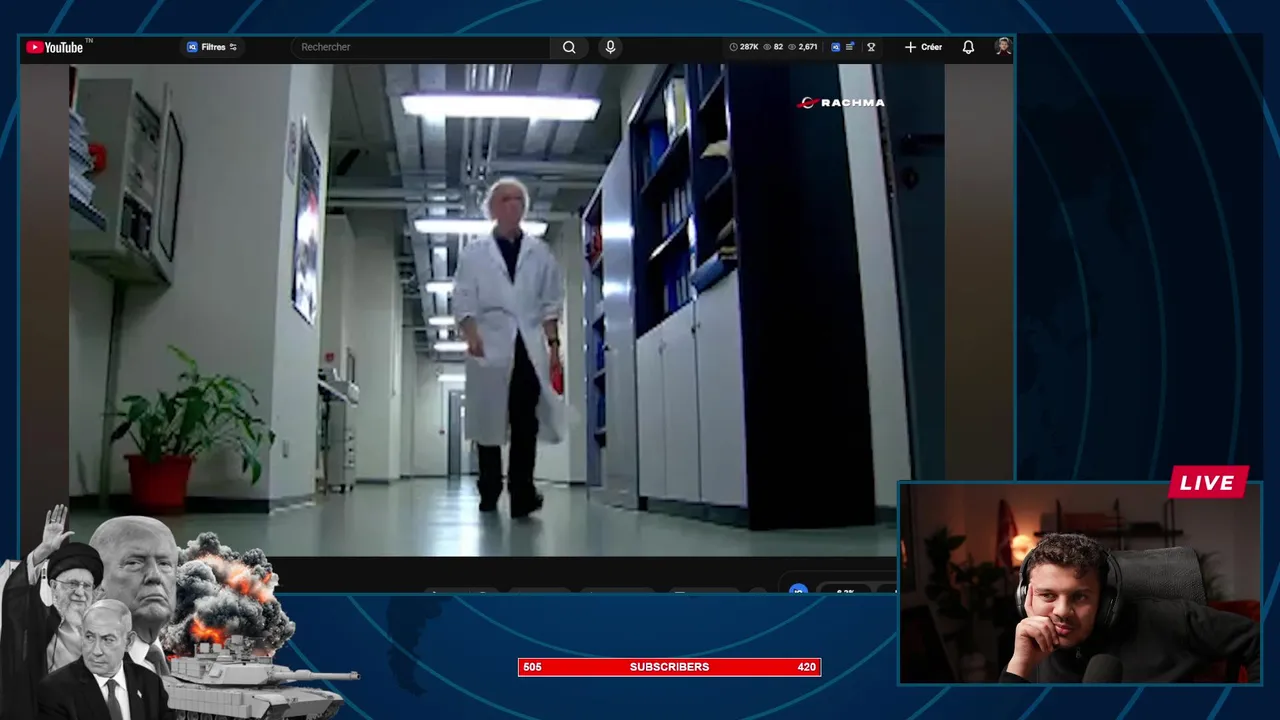This screenshot has height=720, width=1280.
Task: Click the magnifier search button
Action: coord(569,47)
